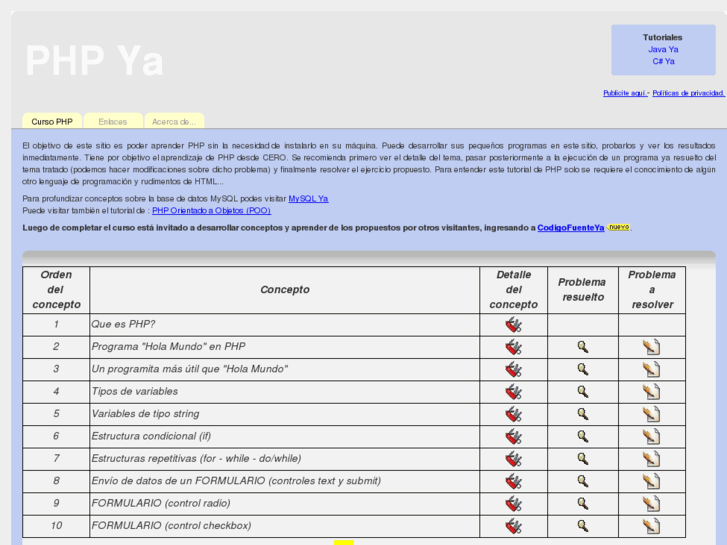Viewport: 727px width, 545px height.
Task: Open problem-to-solve pencil icon for Variables de tipo string
Action: [x=651, y=414]
